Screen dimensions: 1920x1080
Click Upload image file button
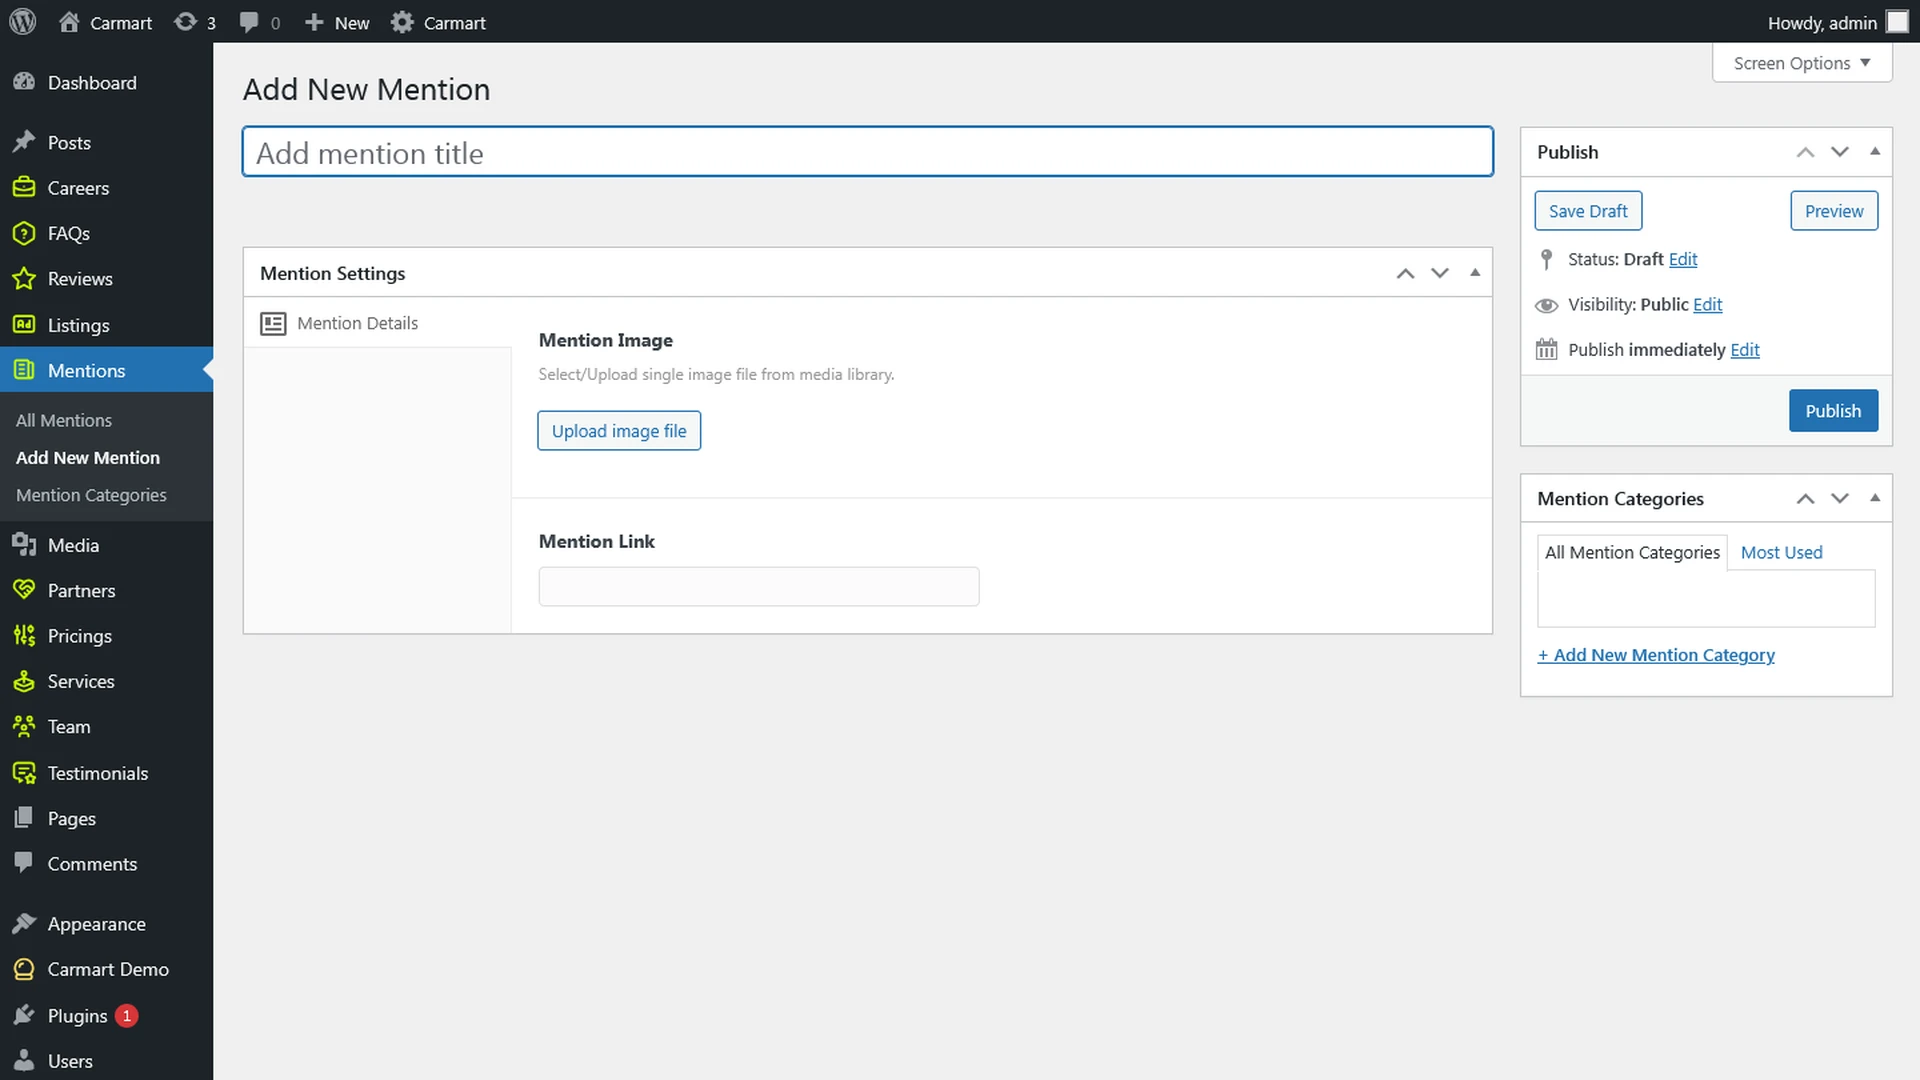pos(619,431)
